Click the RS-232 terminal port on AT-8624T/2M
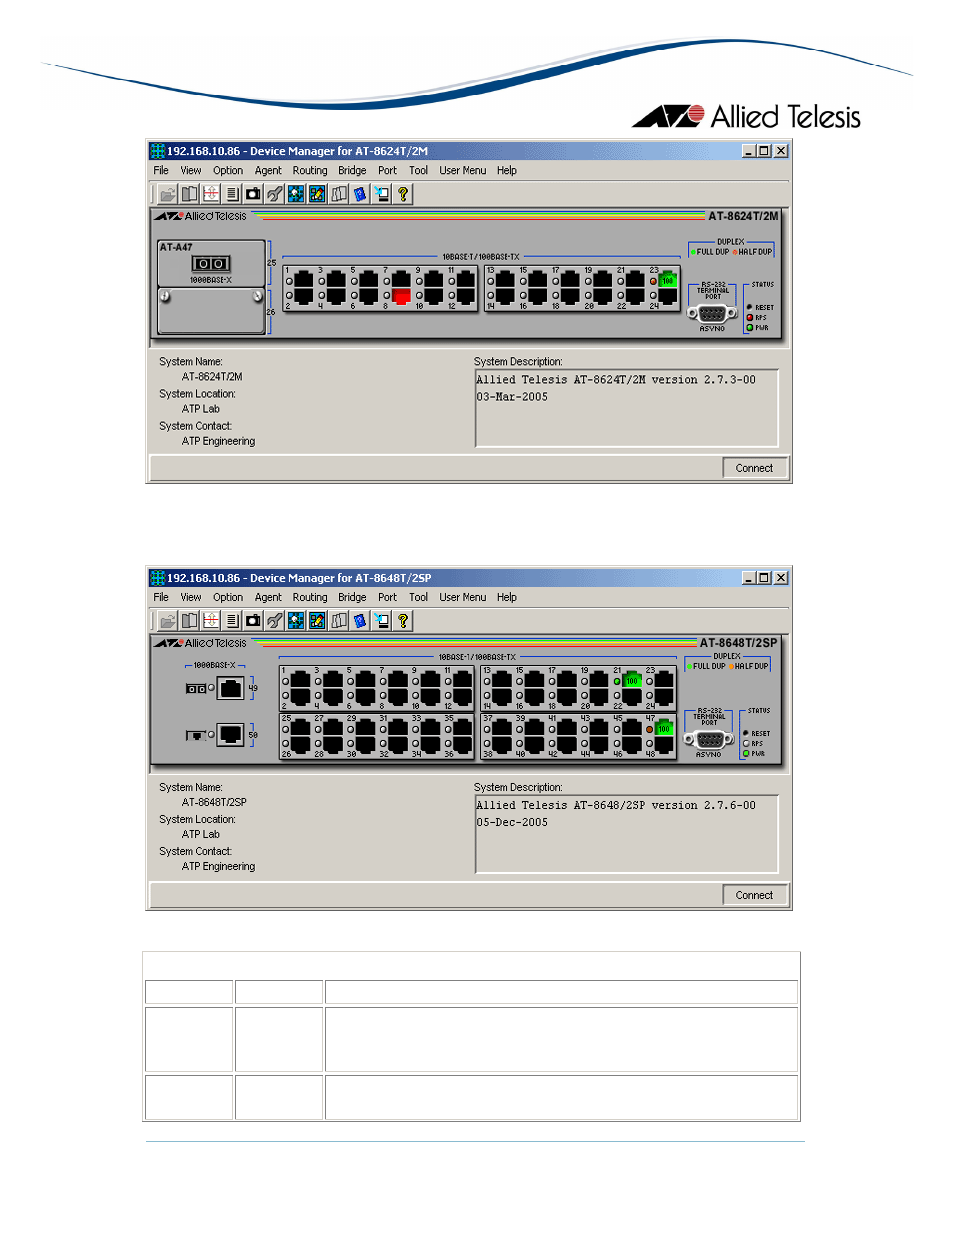This screenshot has width=954, height=1235. (x=712, y=314)
